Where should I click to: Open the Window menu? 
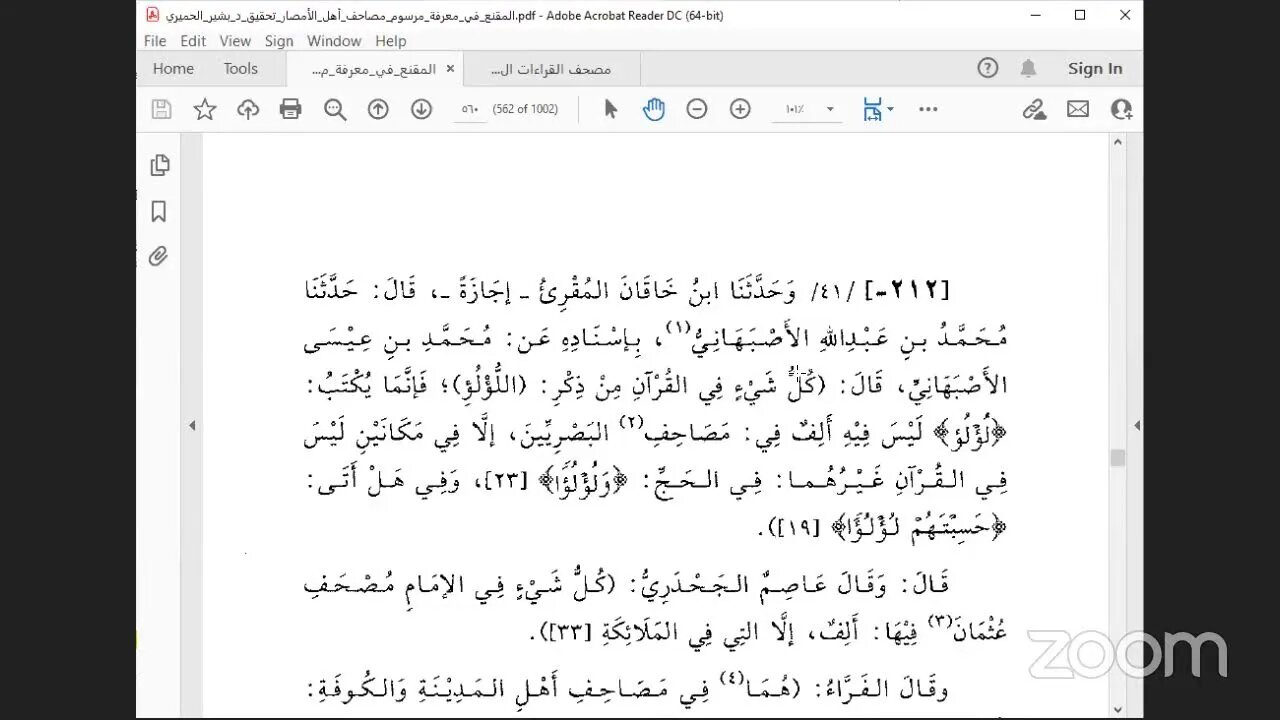coord(334,41)
